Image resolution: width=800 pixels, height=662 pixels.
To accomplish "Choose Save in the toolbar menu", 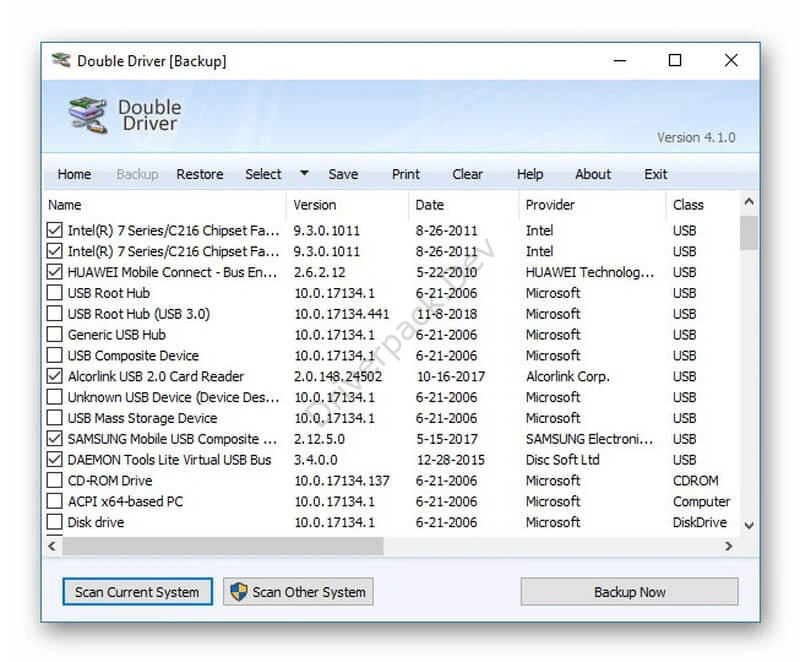I will click(343, 174).
